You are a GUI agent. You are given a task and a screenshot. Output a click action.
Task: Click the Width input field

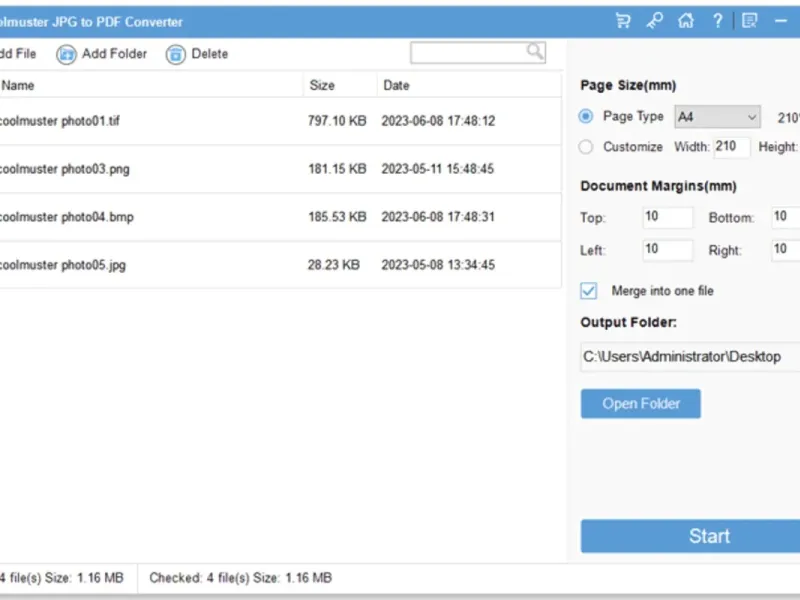click(732, 147)
